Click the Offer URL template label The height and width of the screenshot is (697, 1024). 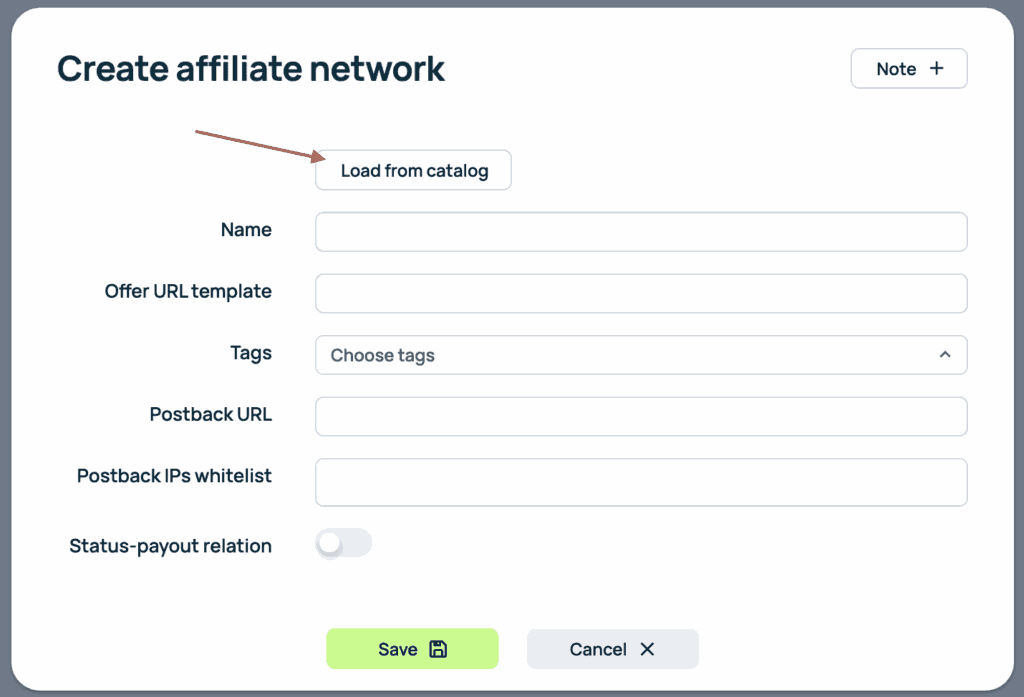click(x=188, y=291)
